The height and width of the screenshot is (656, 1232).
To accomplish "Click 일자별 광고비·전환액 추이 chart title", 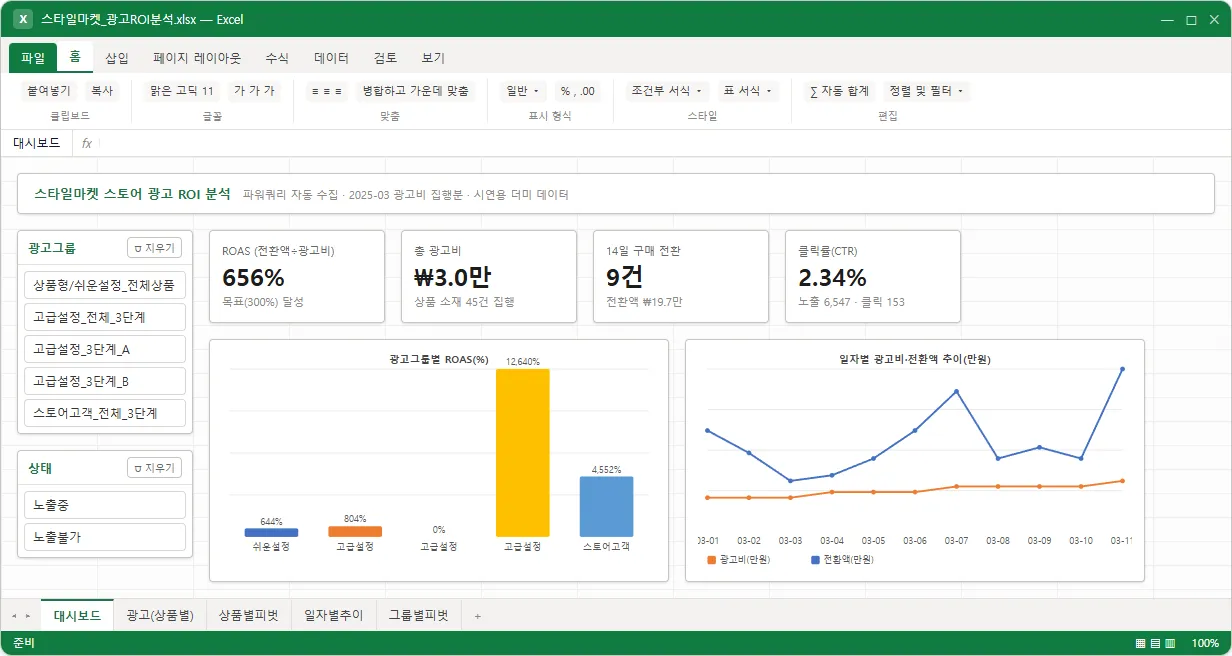I will click(915, 358).
